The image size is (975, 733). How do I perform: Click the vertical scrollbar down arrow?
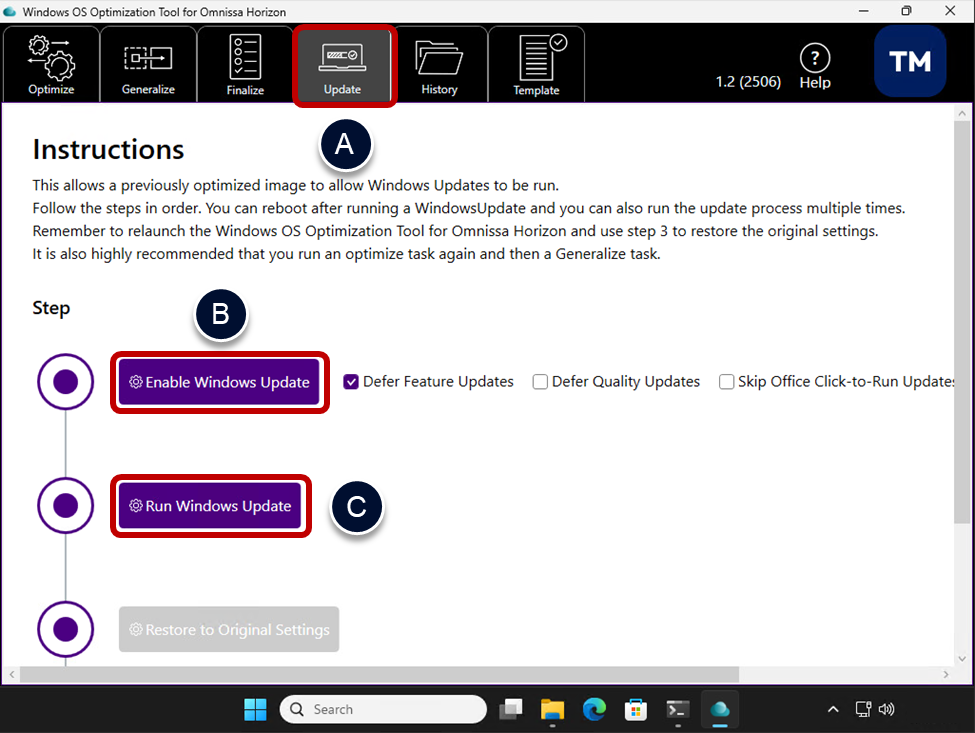click(x=962, y=658)
